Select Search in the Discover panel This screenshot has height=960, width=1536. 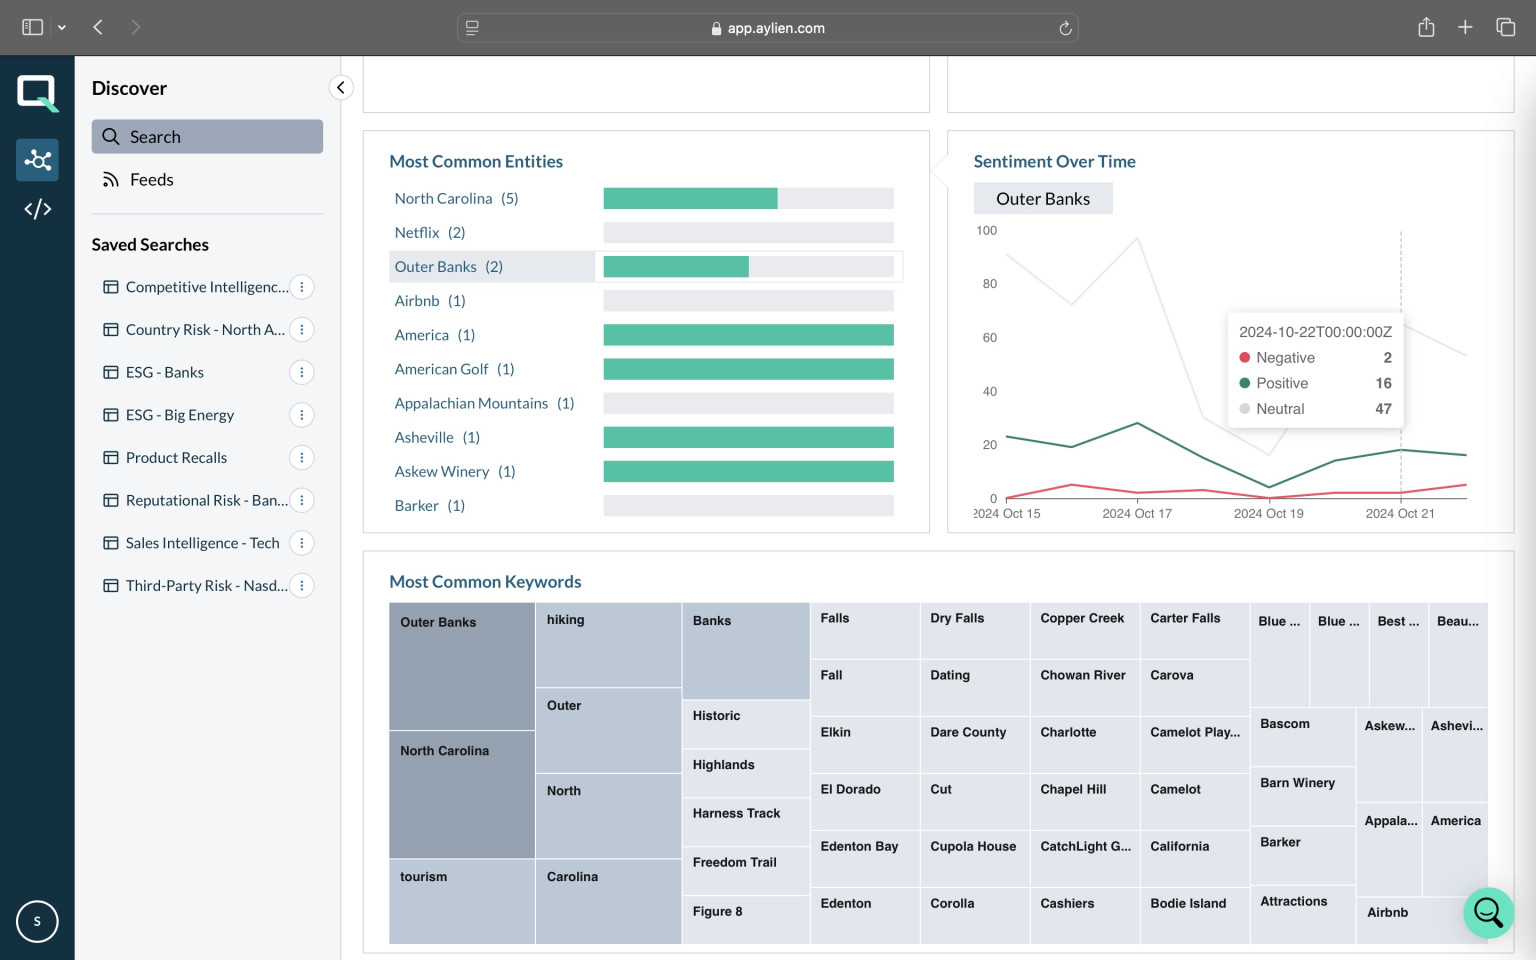click(207, 137)
